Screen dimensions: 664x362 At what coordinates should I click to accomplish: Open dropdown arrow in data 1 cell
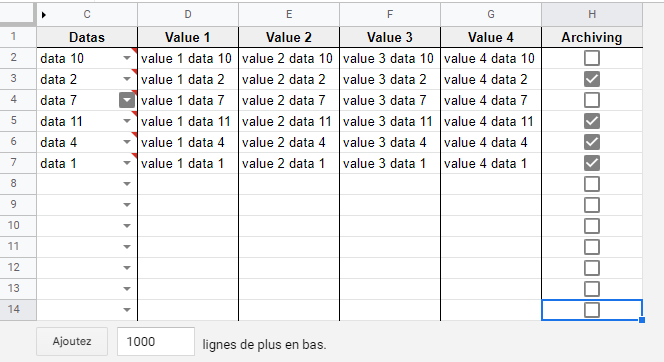[x=127, y=163]
